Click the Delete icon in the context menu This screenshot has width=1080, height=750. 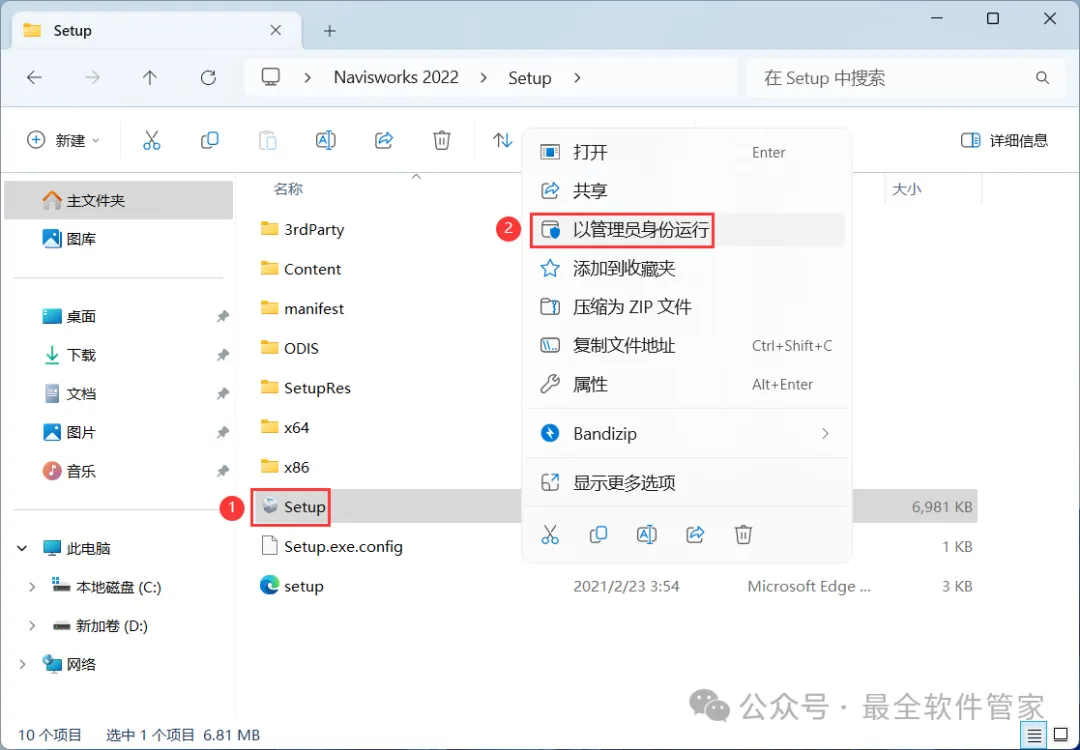point(743,534)
